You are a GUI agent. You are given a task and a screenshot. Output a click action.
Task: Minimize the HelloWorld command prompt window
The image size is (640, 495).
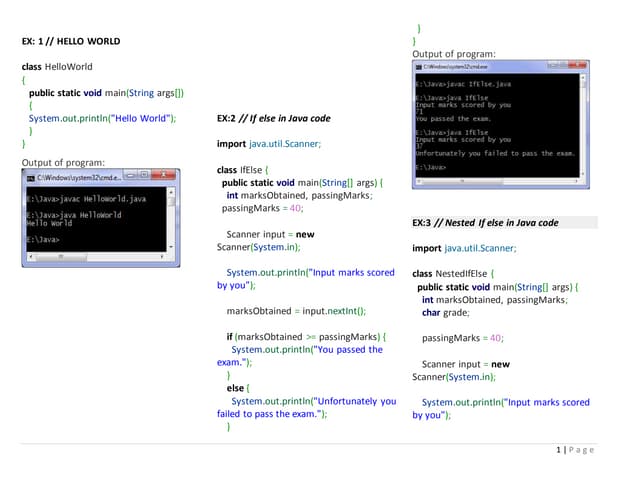[132, 177]
